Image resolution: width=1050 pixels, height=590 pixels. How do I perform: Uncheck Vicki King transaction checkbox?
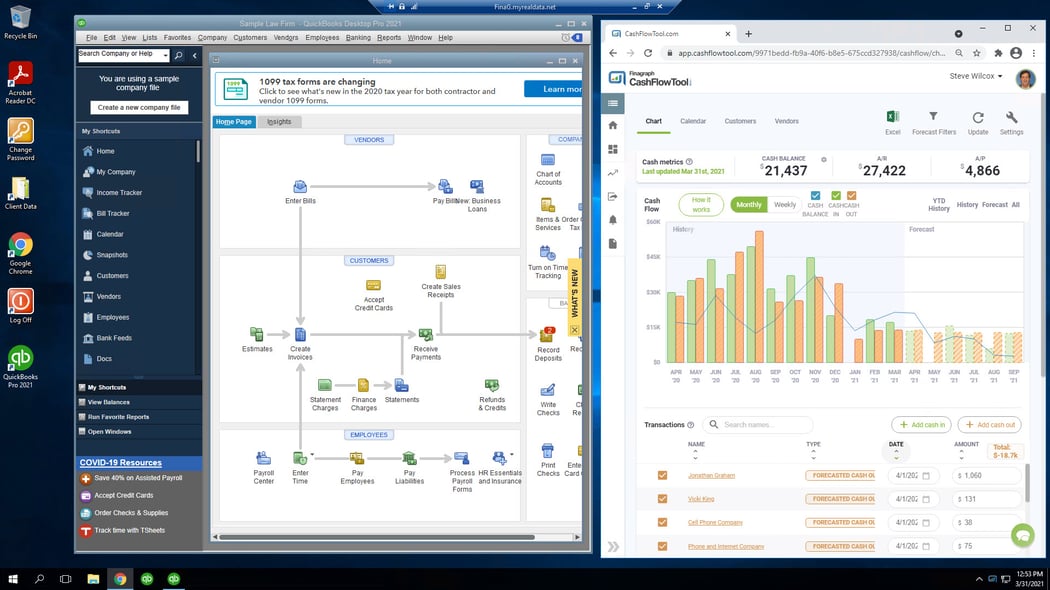pyautogui.click(x=662, y=499)
